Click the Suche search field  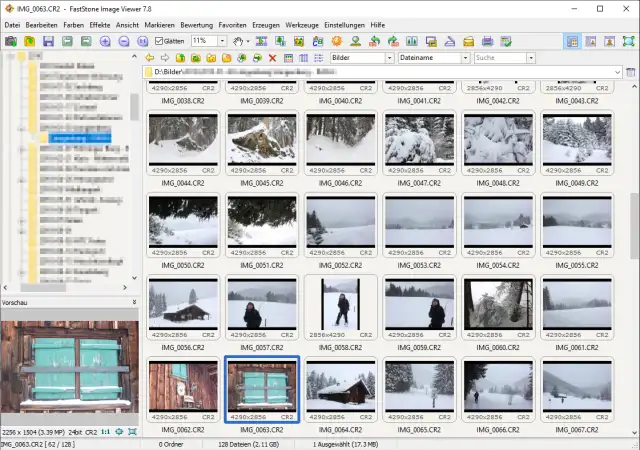click(x=500, y=58)
